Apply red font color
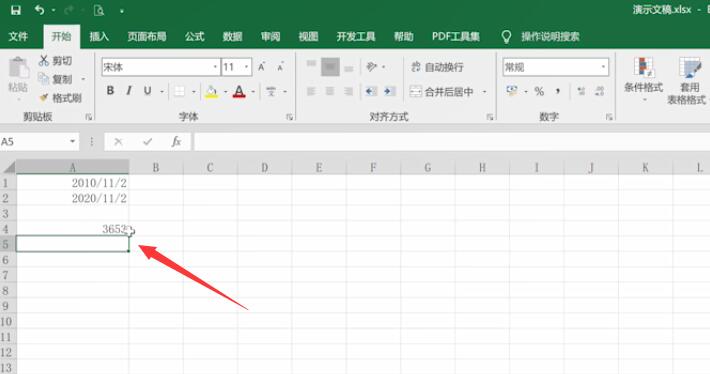Screen dimensions: 710x374 pos(239,91)
